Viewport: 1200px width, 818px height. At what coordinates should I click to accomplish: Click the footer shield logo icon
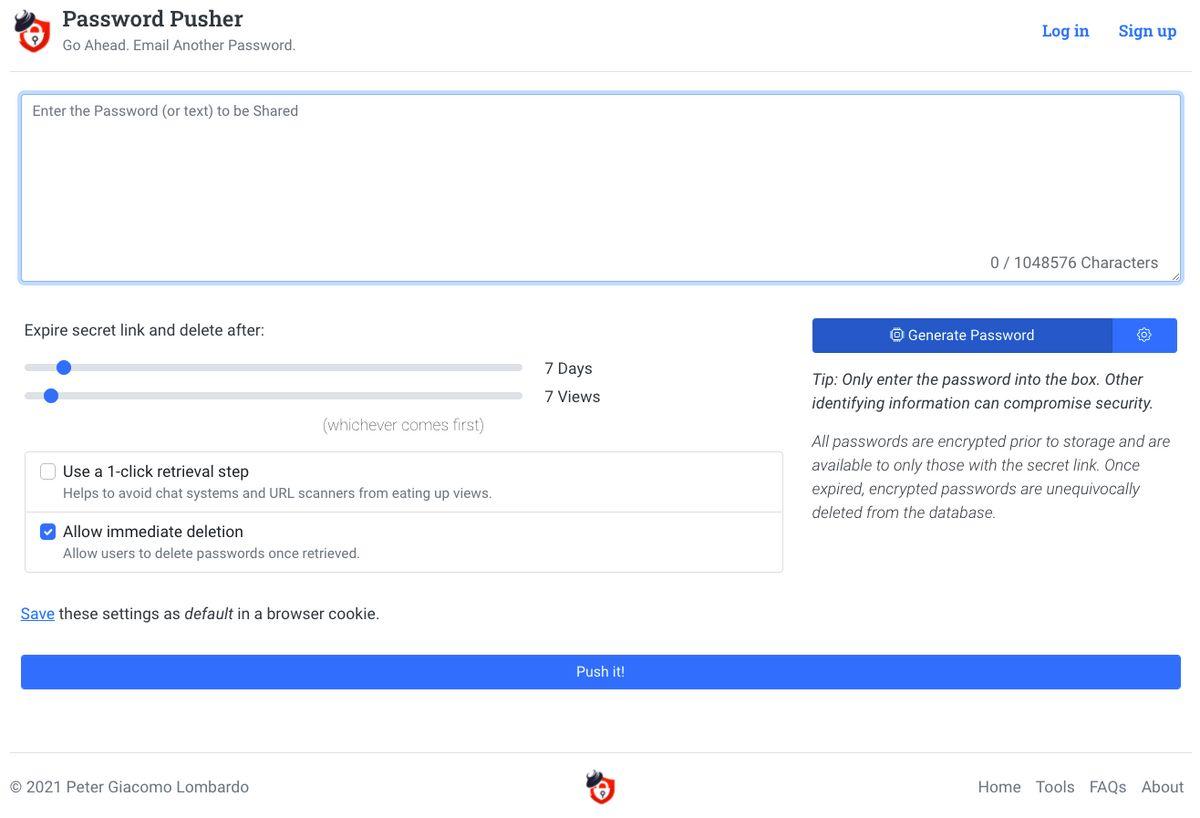(x=600, y=787)
